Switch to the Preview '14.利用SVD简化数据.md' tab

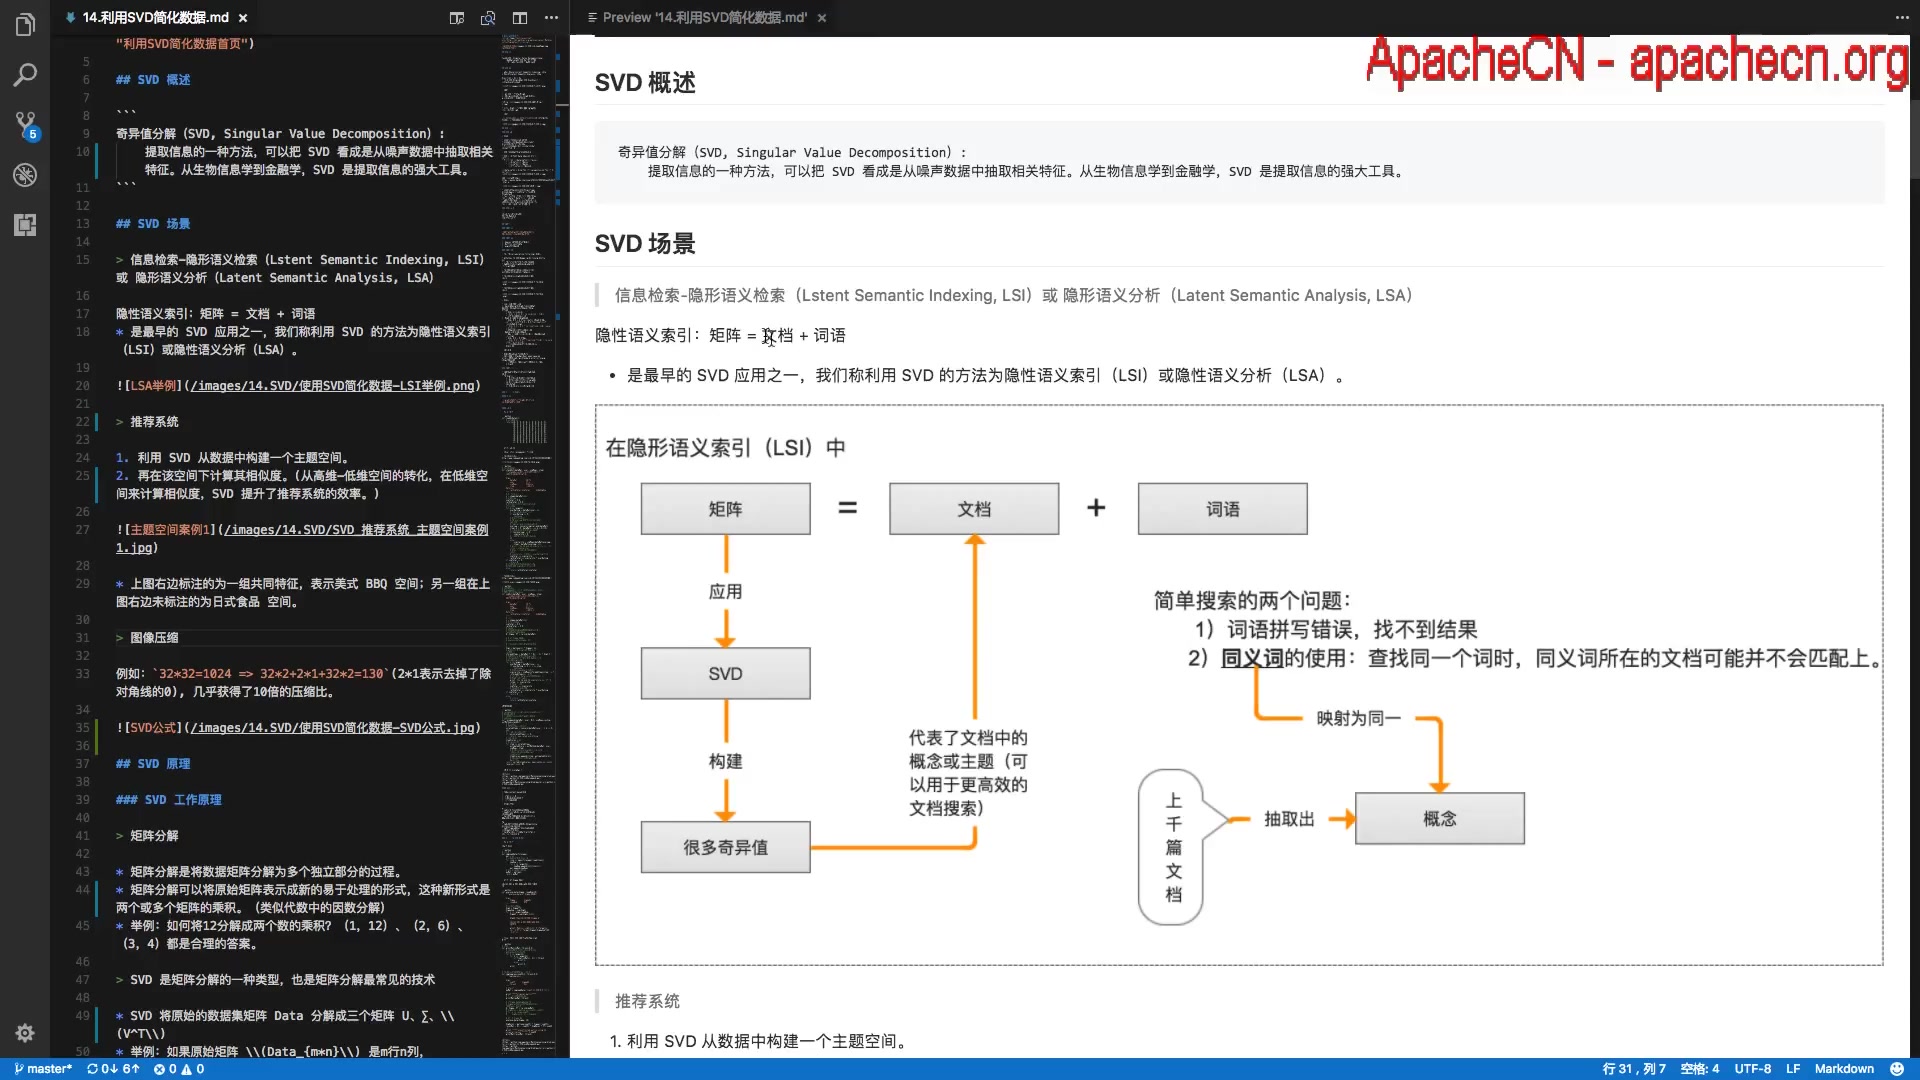pyautogui.click(x=705, y=18)
